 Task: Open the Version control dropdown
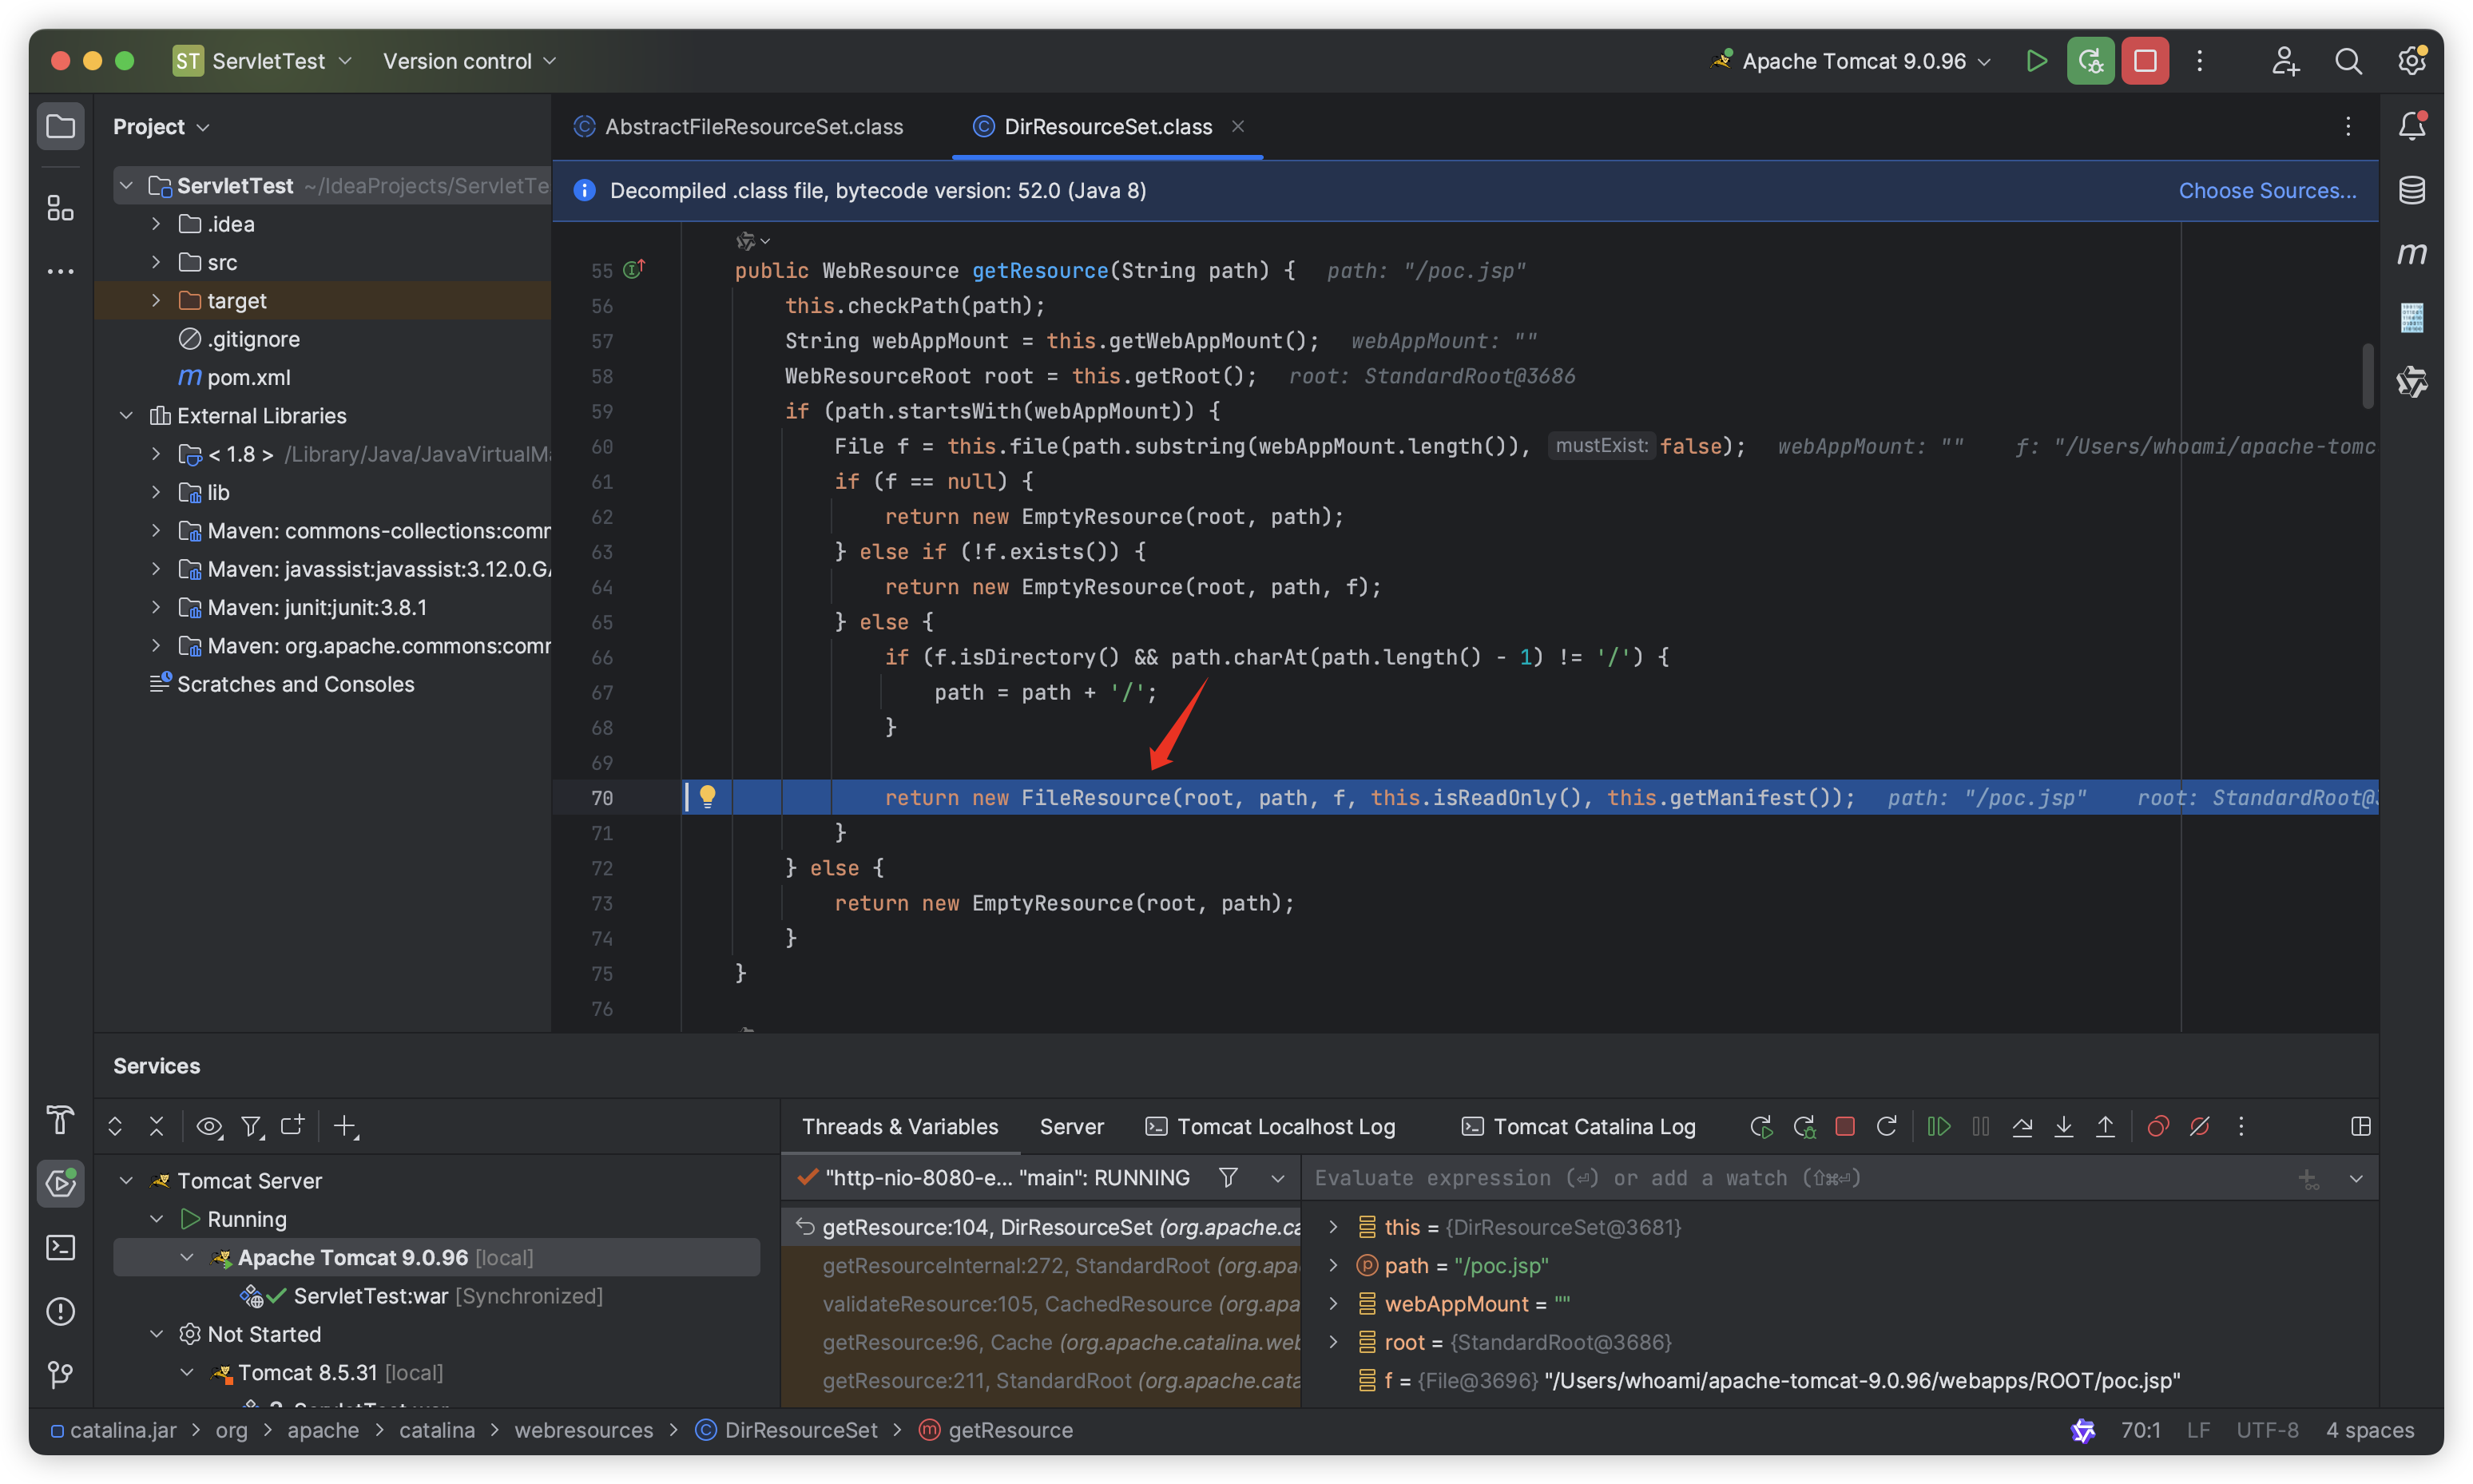pyautogui.click(x=469, y=61)
